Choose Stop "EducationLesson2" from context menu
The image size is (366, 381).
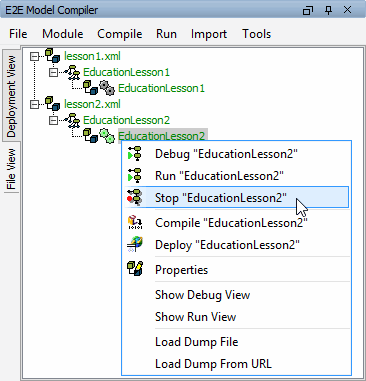pyautogui.click(x=237, y=197)
